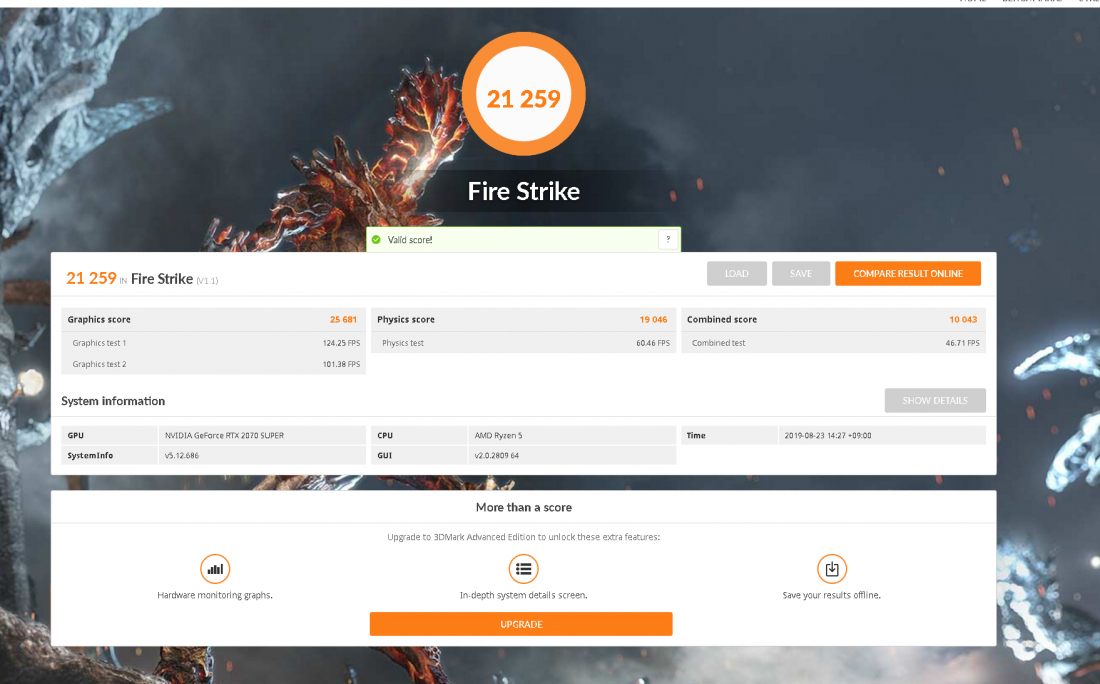Click the Graphics test 1 result row

click(213, 343)
